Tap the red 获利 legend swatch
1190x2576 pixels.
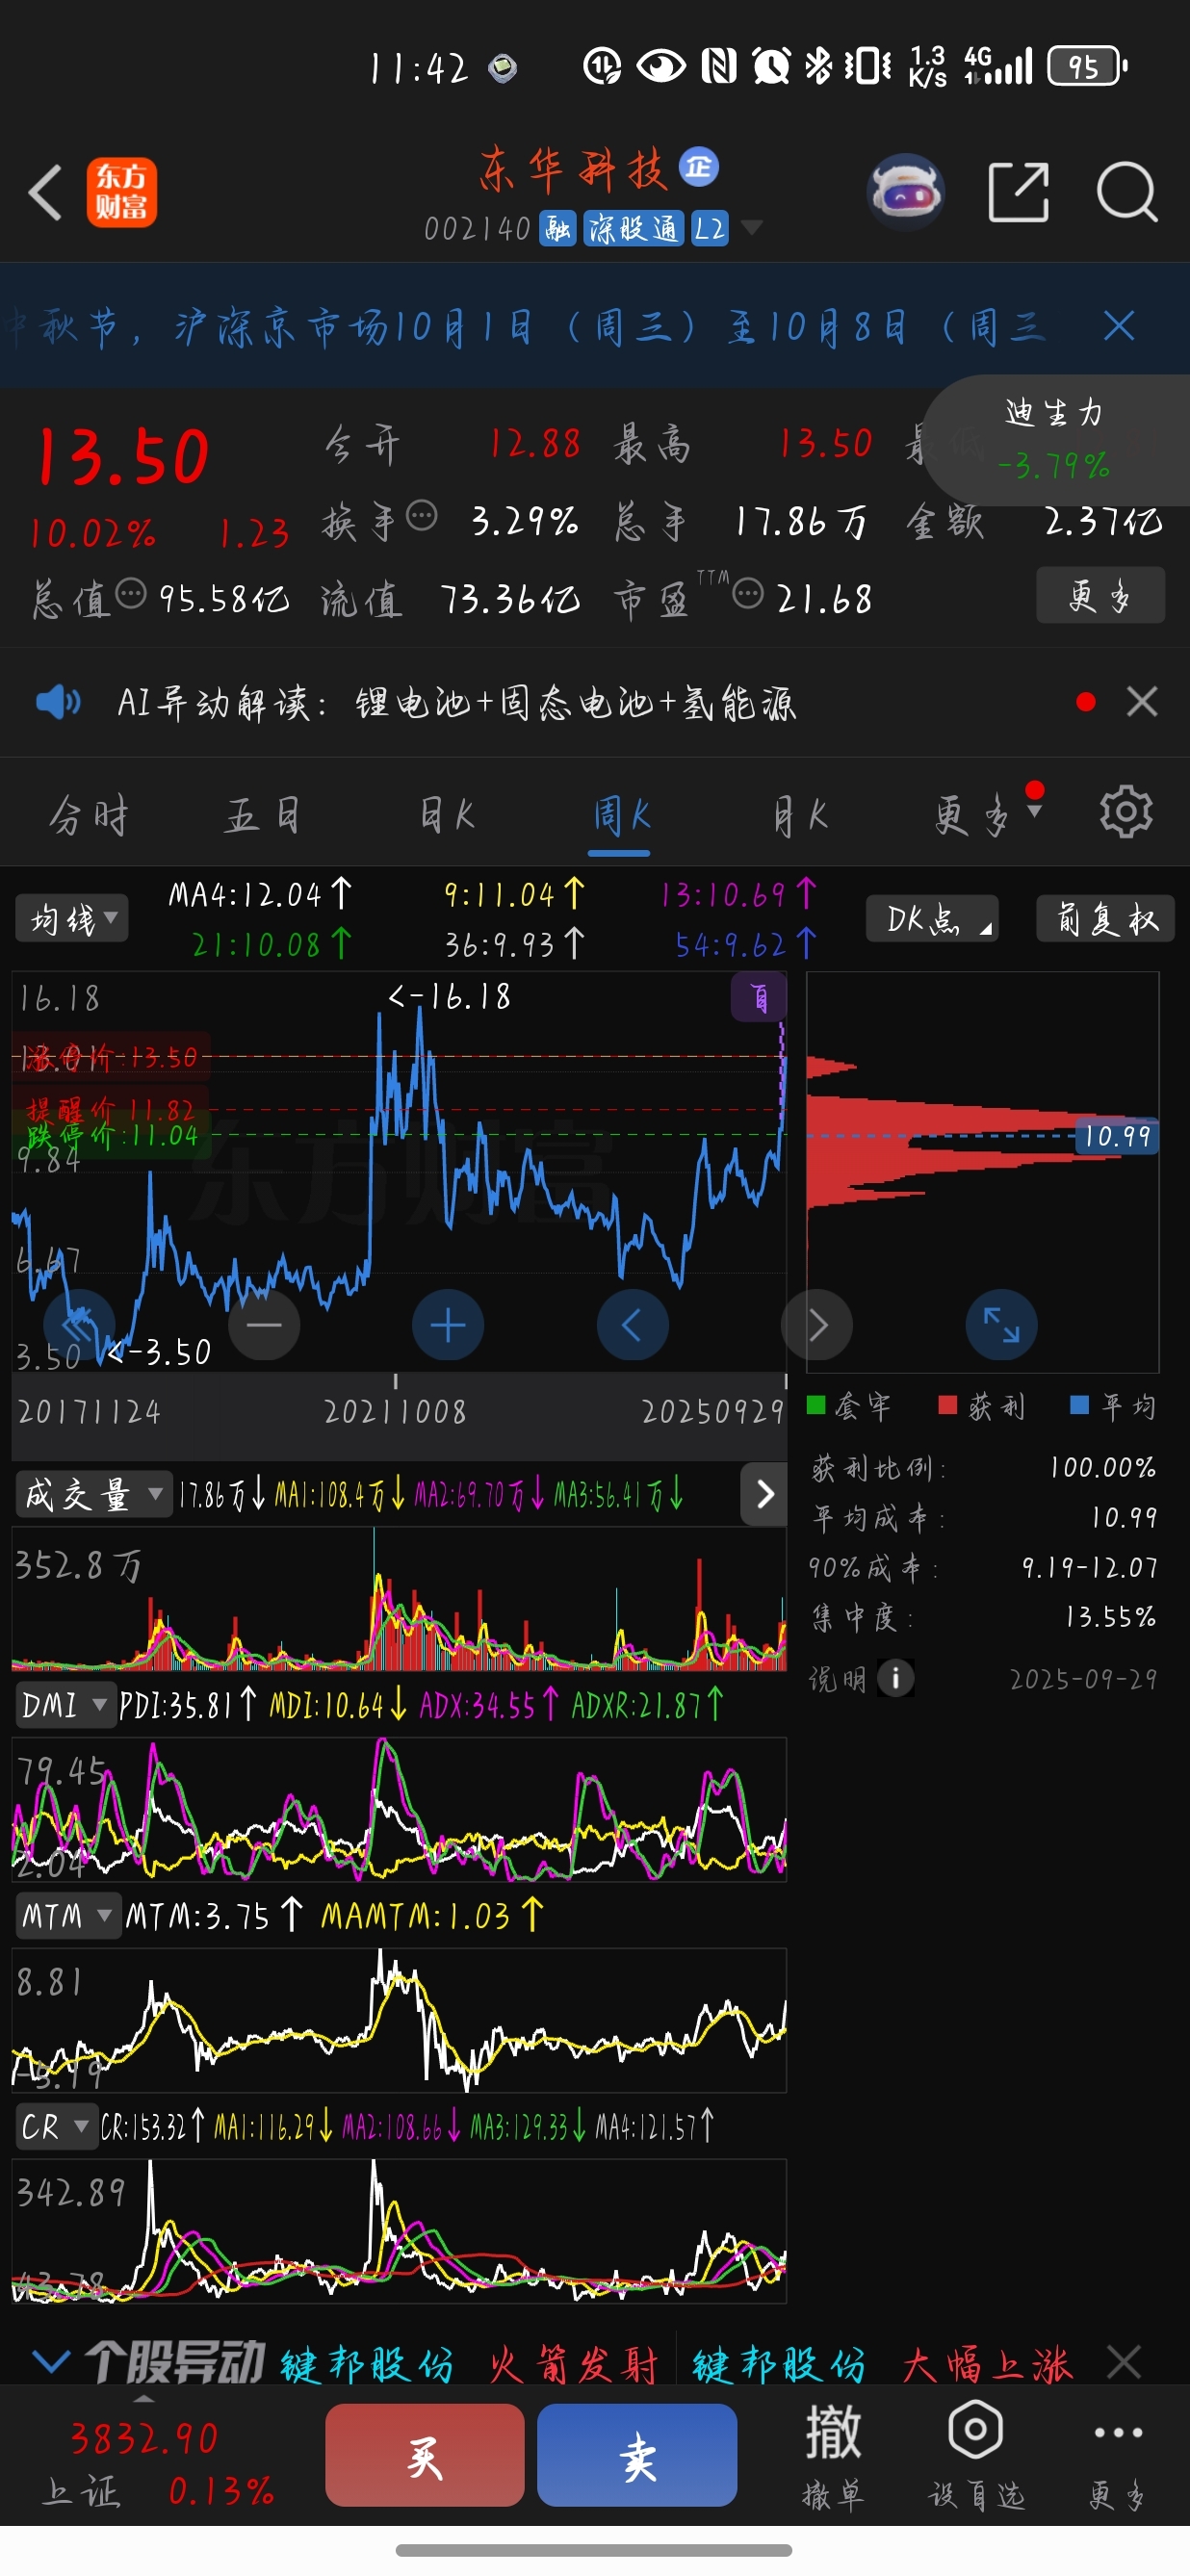(948, 1405)
